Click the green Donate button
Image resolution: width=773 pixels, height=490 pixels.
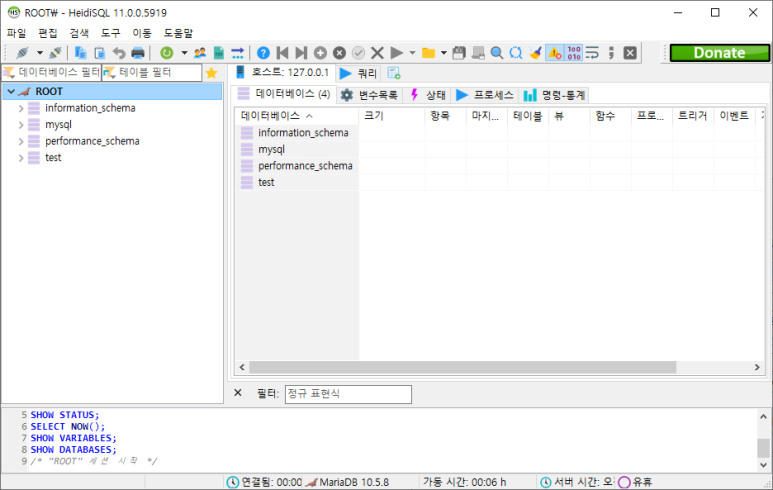tap(719, 53)
